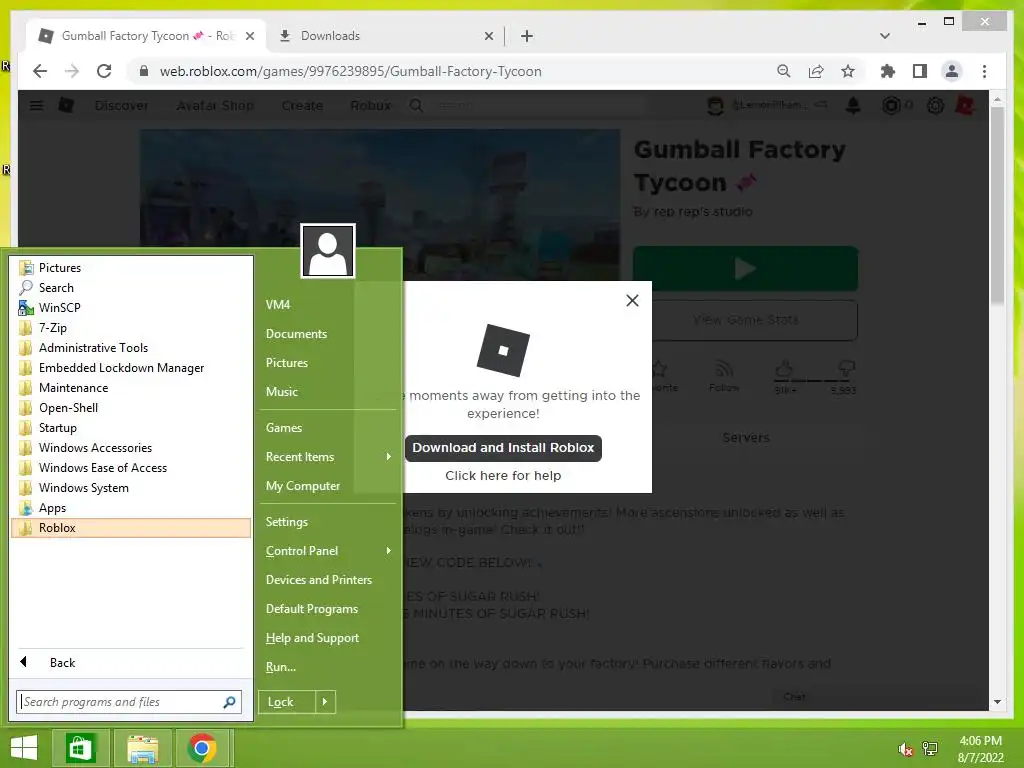This screenshot has width=1024, height=768.
Task: Click the Robux balance icon
Action: 891,105
